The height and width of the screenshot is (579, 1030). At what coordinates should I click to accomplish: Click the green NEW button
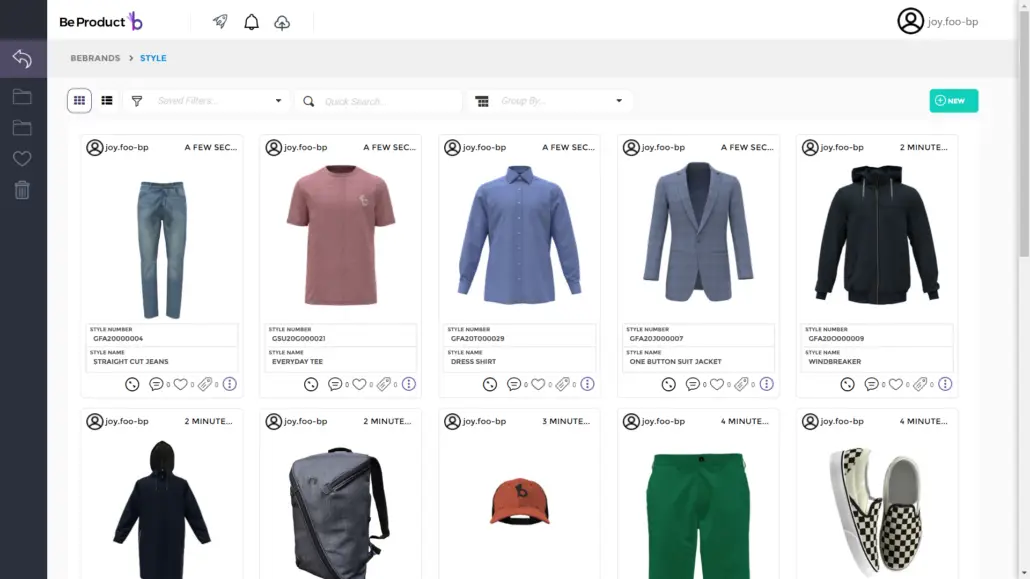953,101
